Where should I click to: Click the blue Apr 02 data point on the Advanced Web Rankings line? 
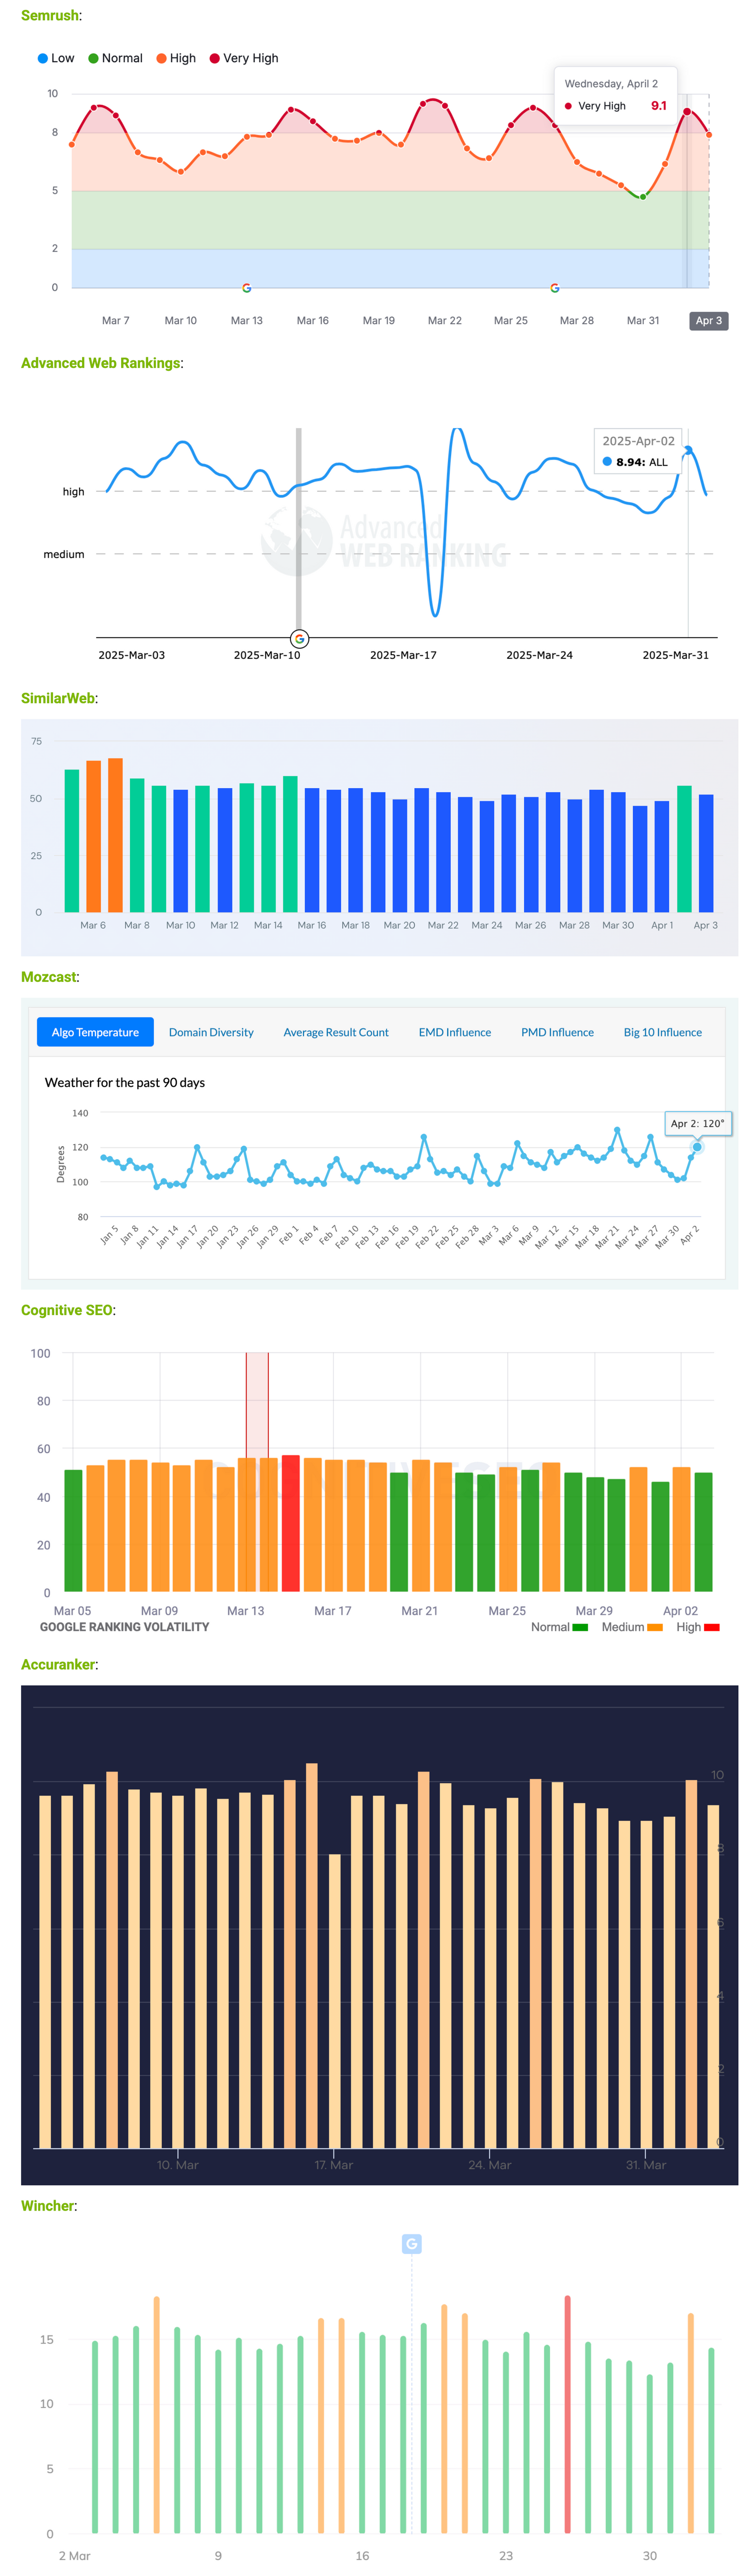point(688,450)
